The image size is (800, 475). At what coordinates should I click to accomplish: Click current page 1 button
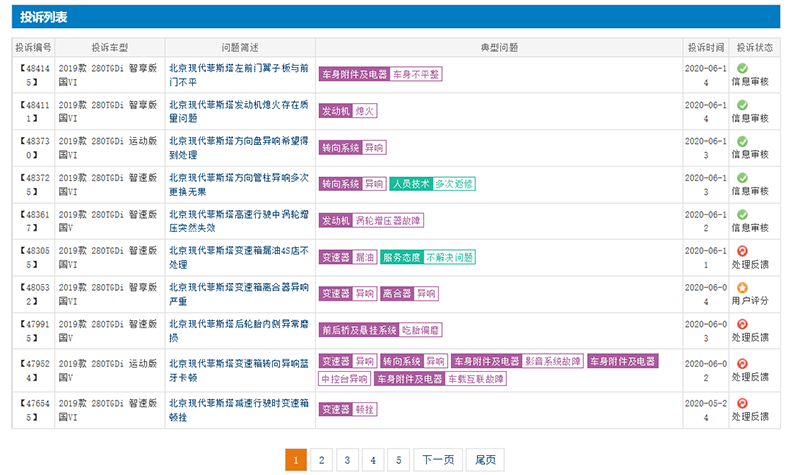coord(295,460)
